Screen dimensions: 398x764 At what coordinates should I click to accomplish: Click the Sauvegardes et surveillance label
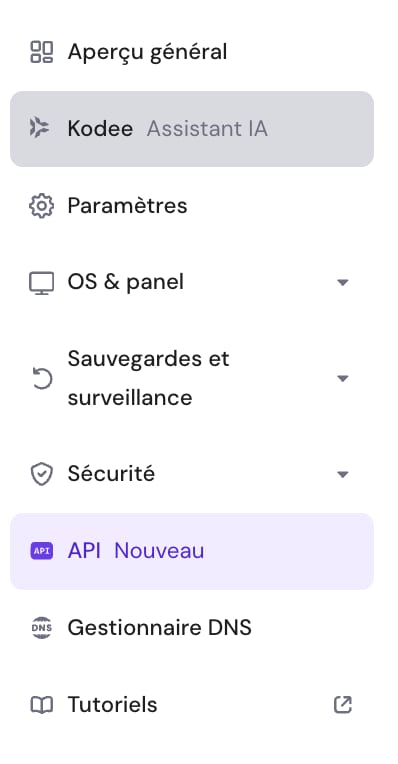click(x=148, y=379)
